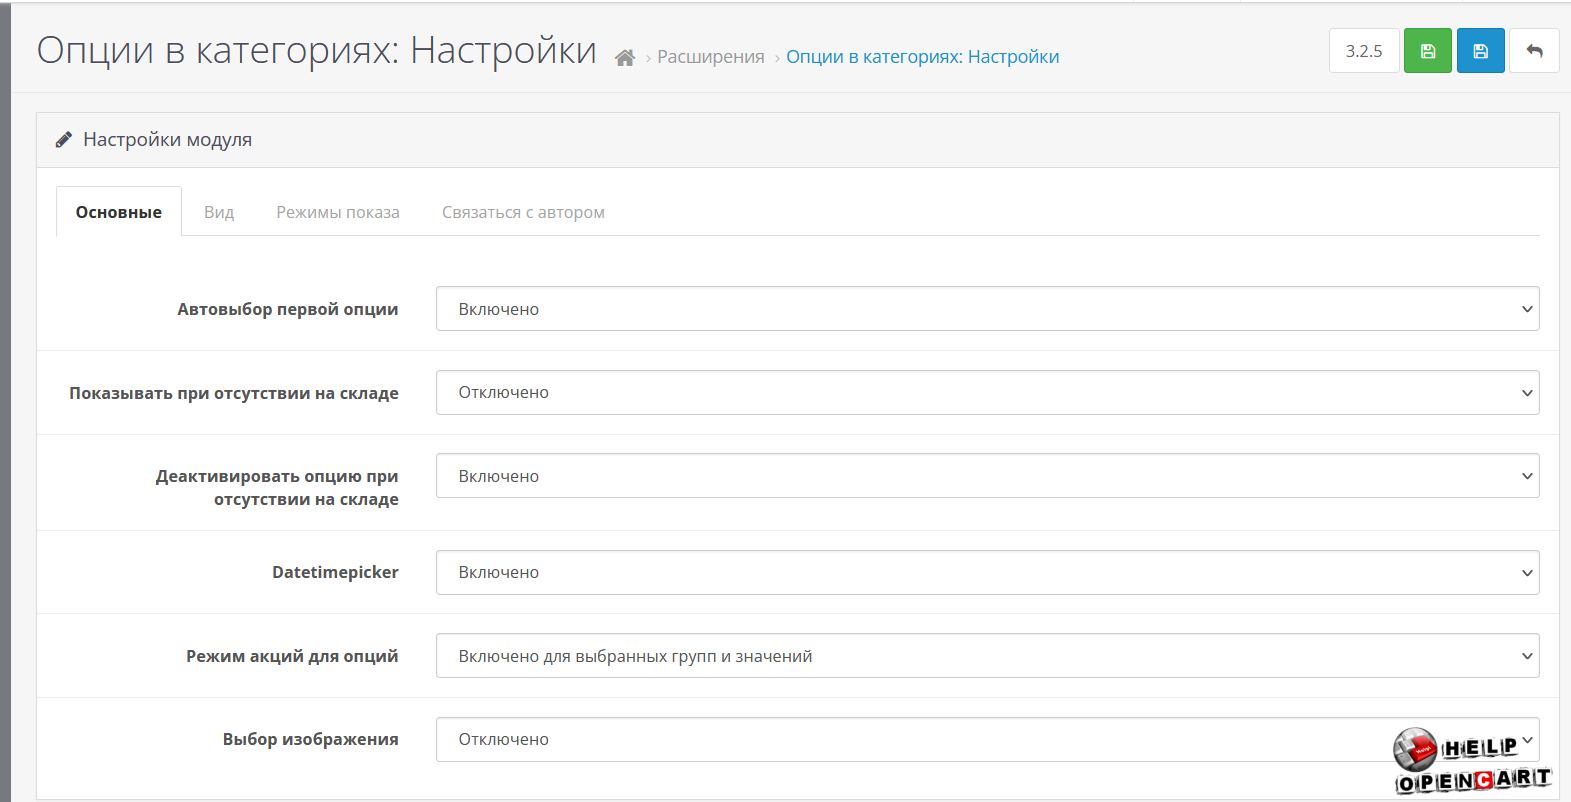Image resolution: width=1571 pixels, height=802 pixels.
Task: Expand the Режим акций для опций dropdown
Action: (x=987, y=656)
